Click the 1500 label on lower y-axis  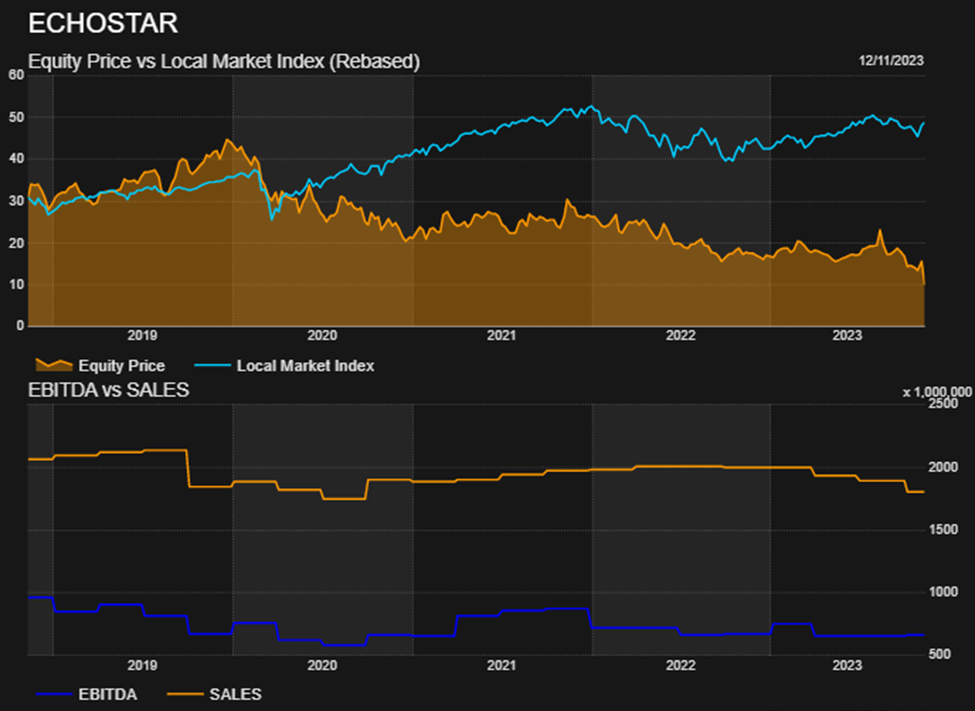pos(943,529)
